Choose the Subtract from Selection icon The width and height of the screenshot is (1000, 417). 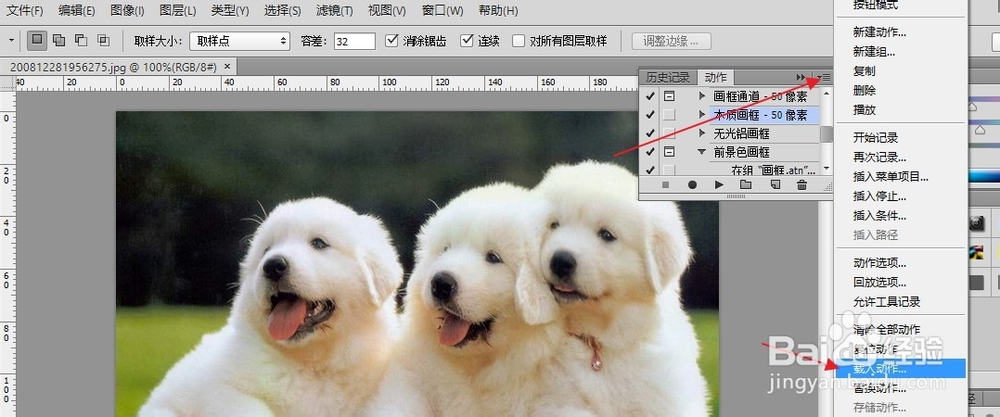81,41
